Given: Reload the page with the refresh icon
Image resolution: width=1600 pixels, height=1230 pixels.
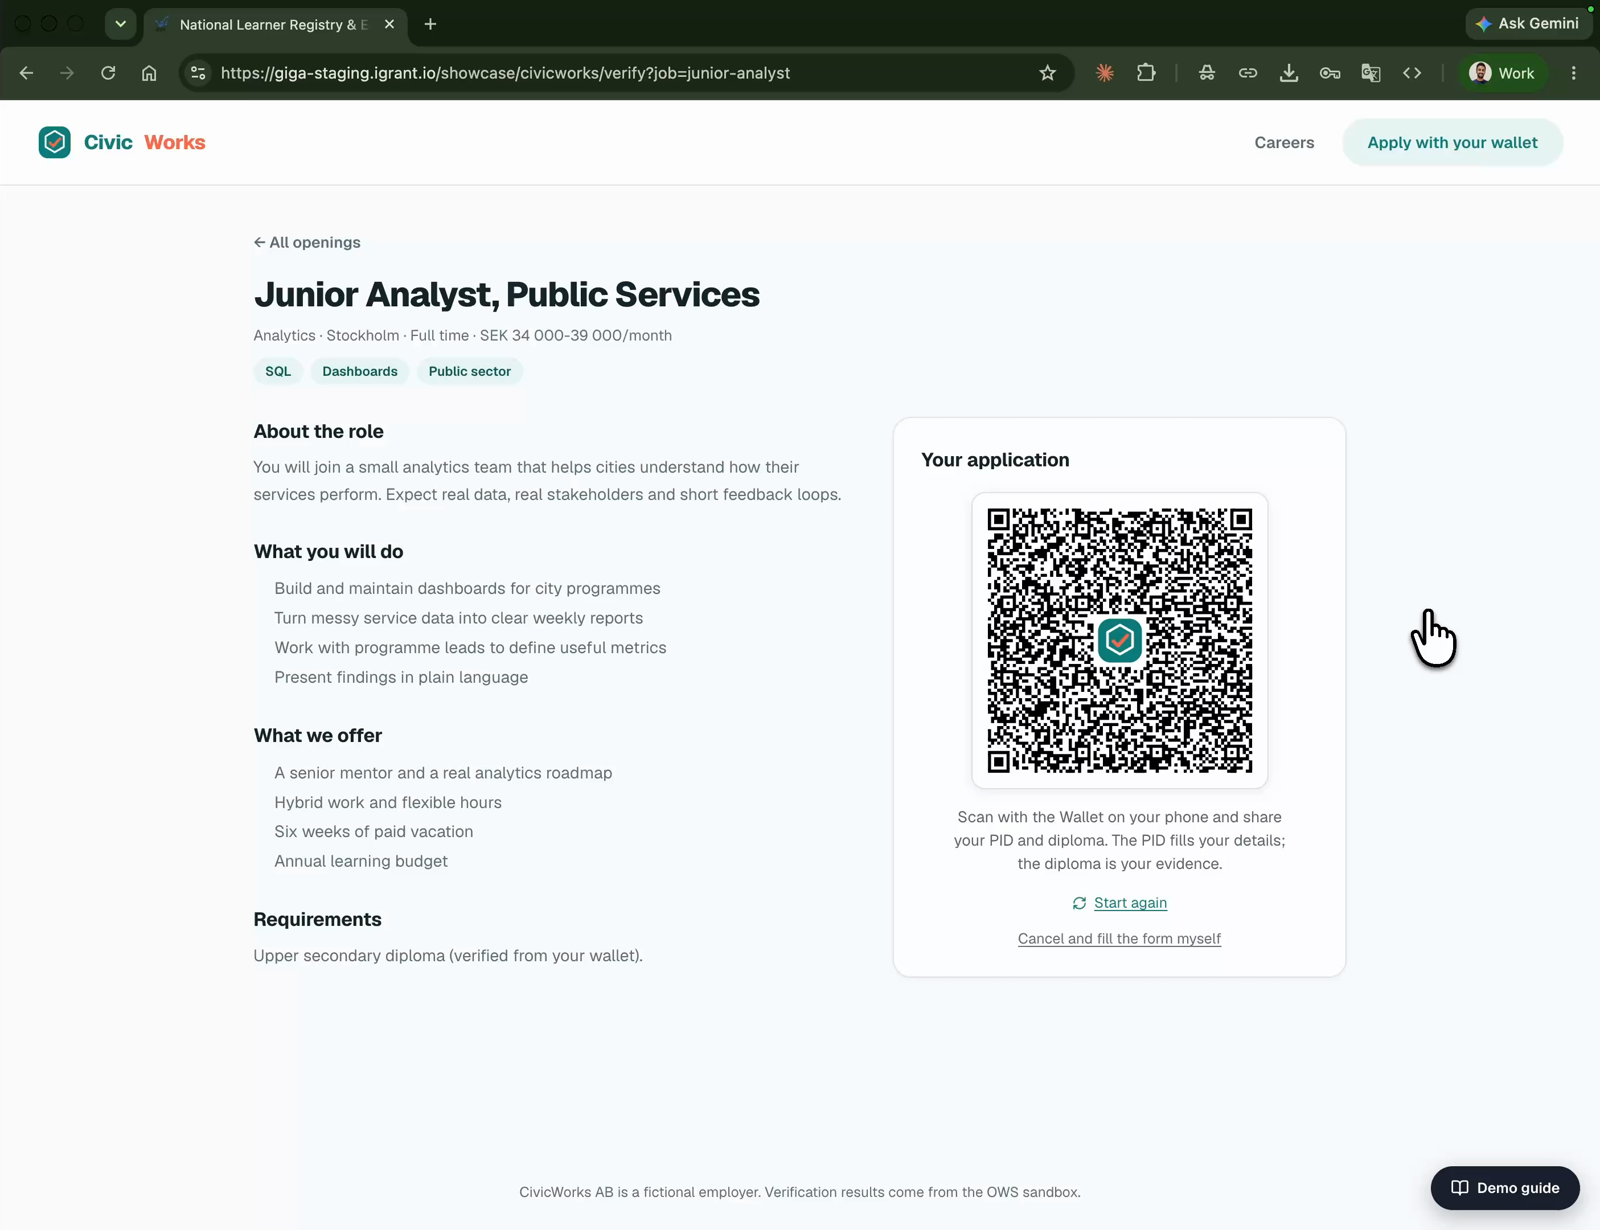Looking at the screenshot, I should click(108, 73).
